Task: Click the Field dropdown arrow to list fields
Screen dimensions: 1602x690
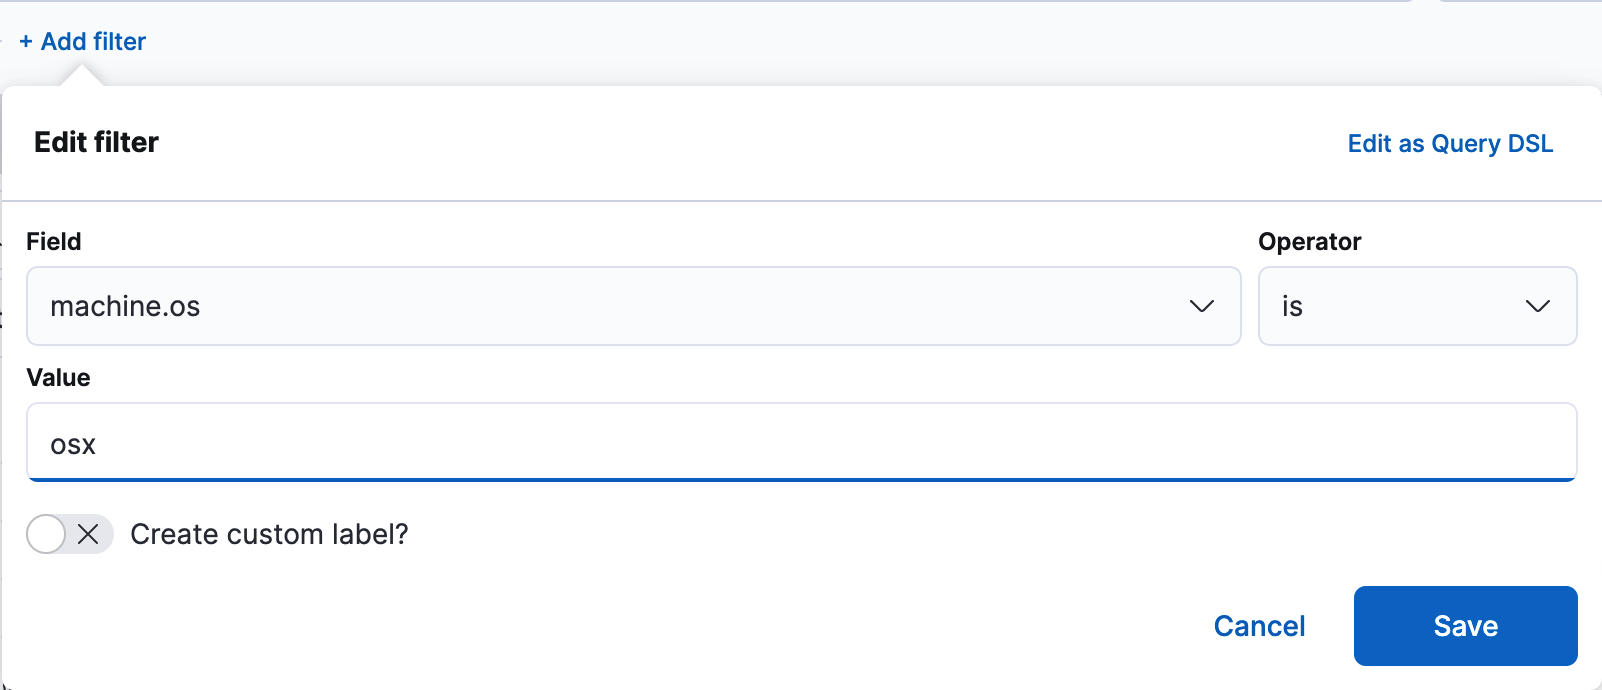Action: tap(1202, 306)
